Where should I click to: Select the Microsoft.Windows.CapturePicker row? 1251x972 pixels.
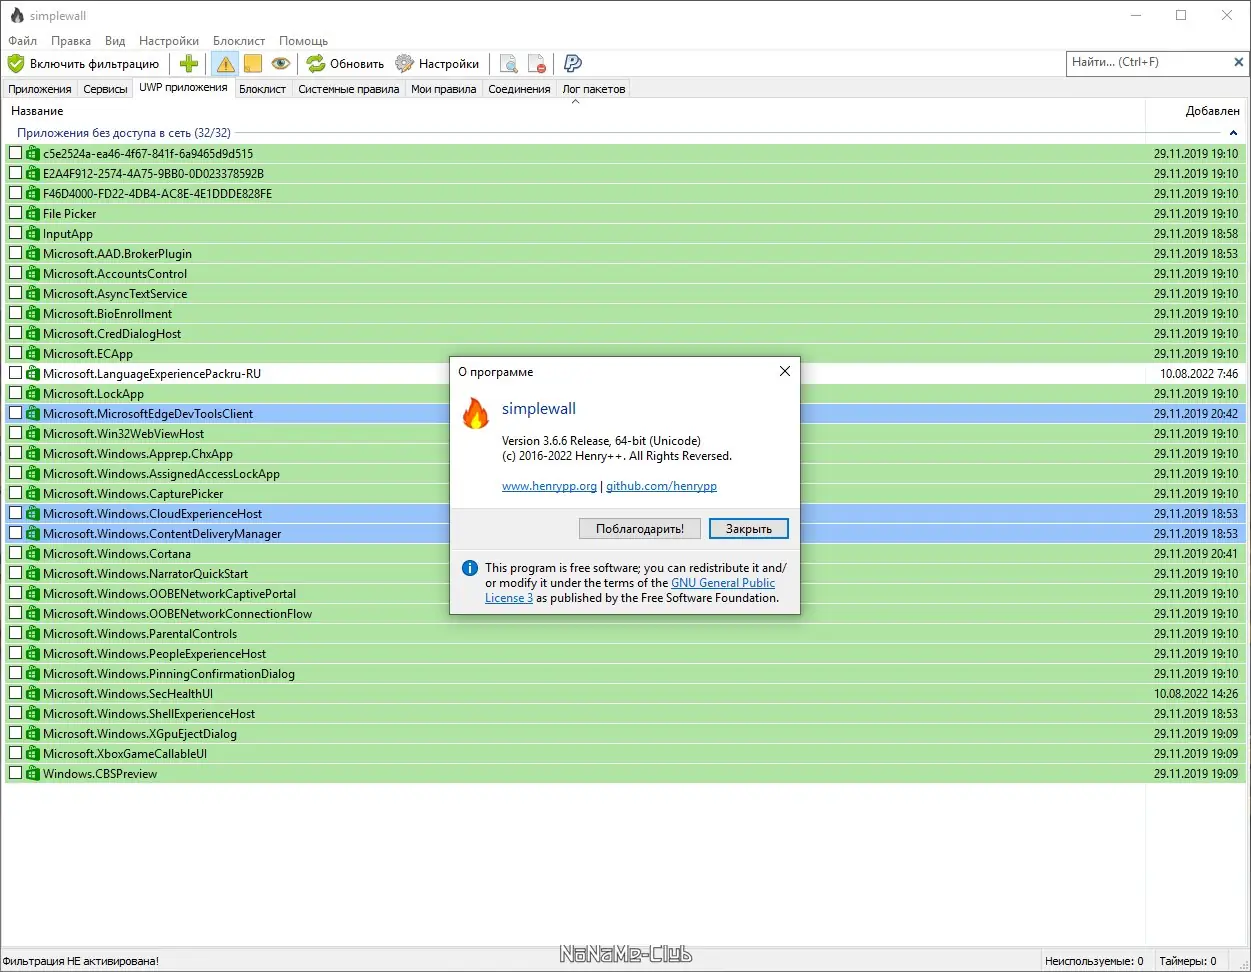[624, 494]
